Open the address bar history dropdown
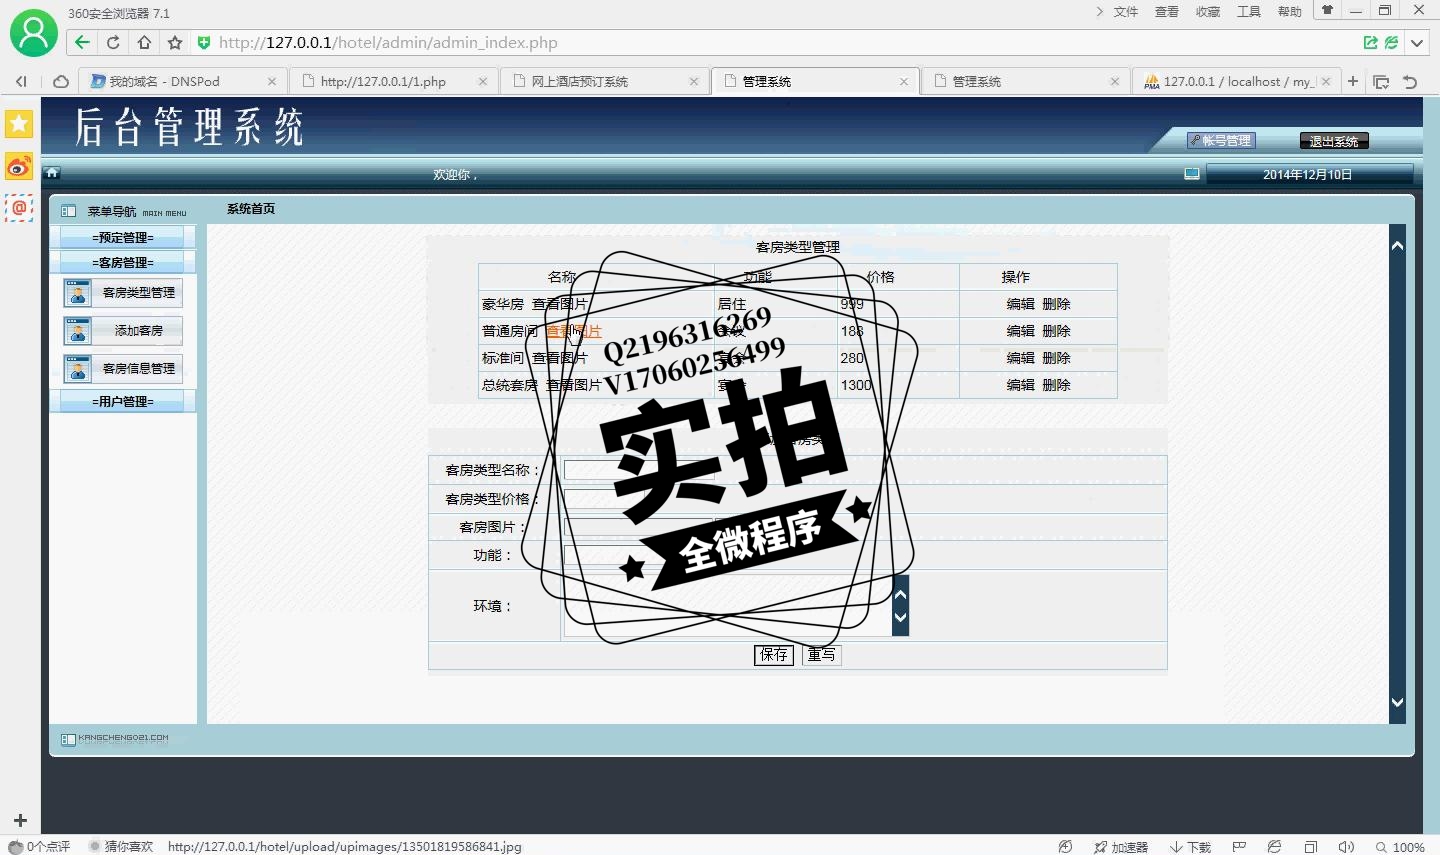The height and width of the screenshot is (855, 1440). point(1417,42)
